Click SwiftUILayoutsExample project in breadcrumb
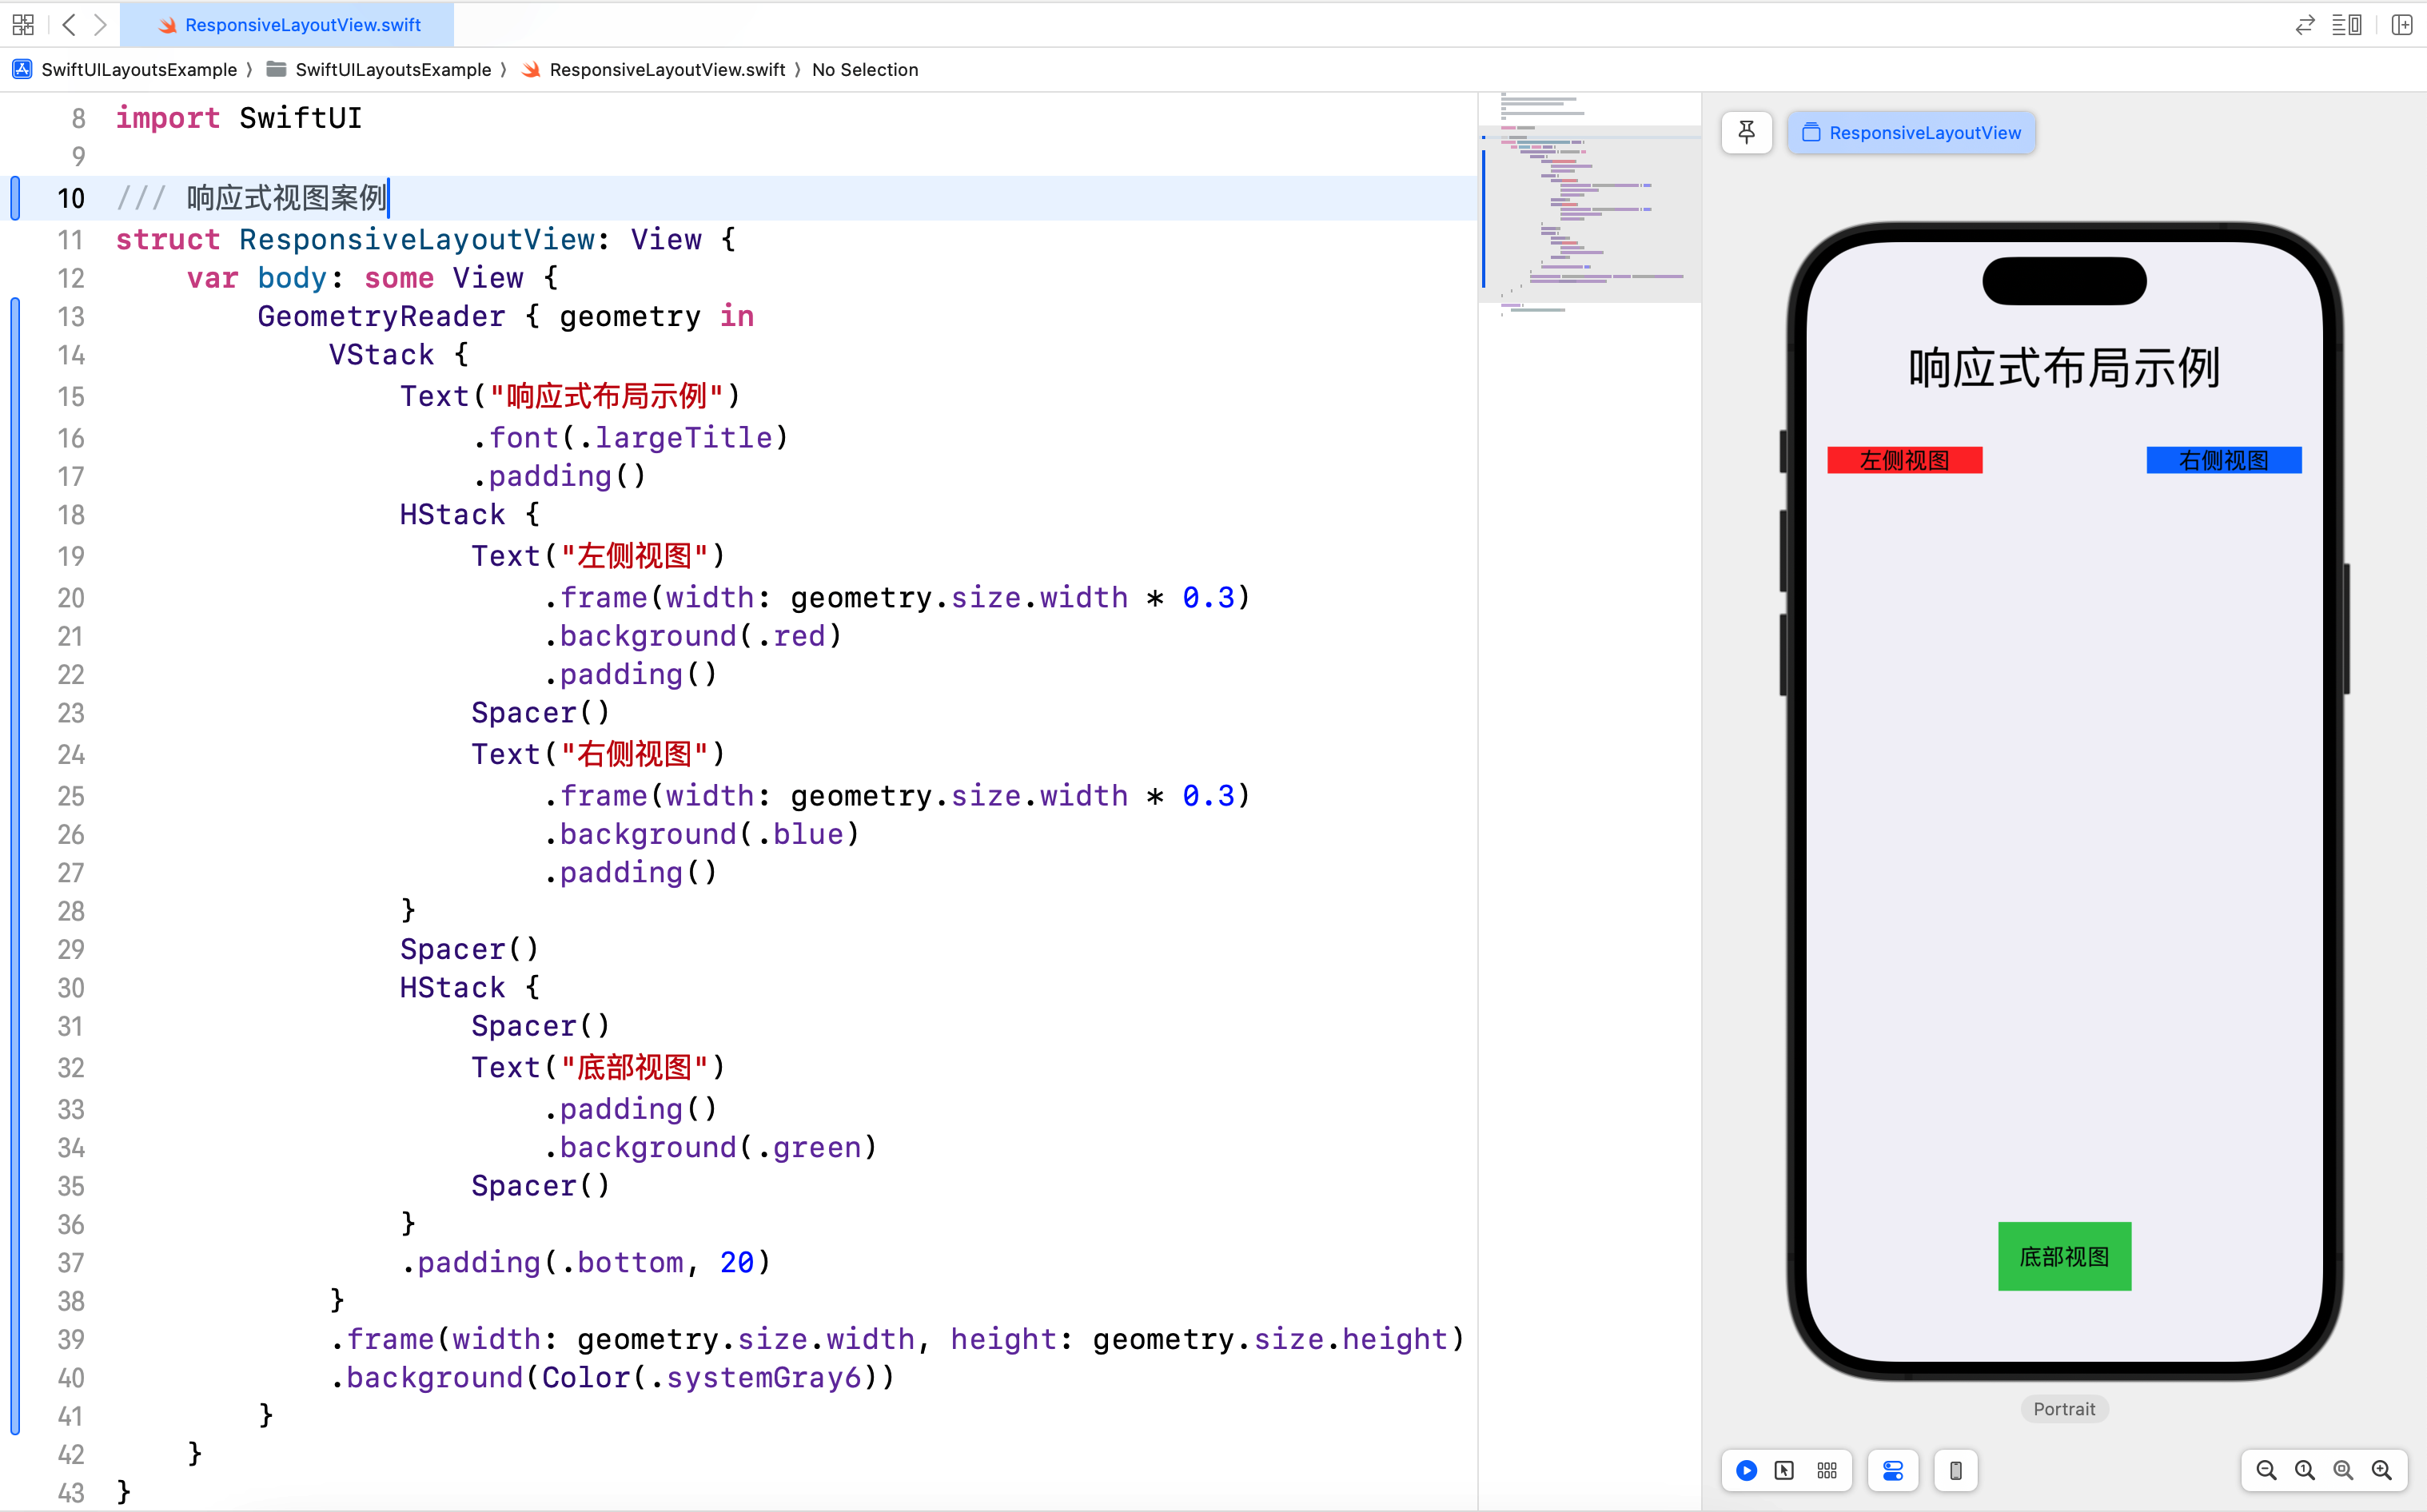Screen dimensions: 2427x1512 (x=125, y=69)
